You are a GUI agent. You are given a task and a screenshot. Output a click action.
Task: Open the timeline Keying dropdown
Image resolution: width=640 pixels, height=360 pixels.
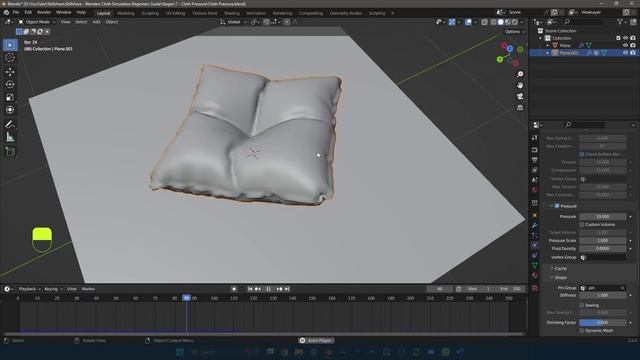coord(53,289)
